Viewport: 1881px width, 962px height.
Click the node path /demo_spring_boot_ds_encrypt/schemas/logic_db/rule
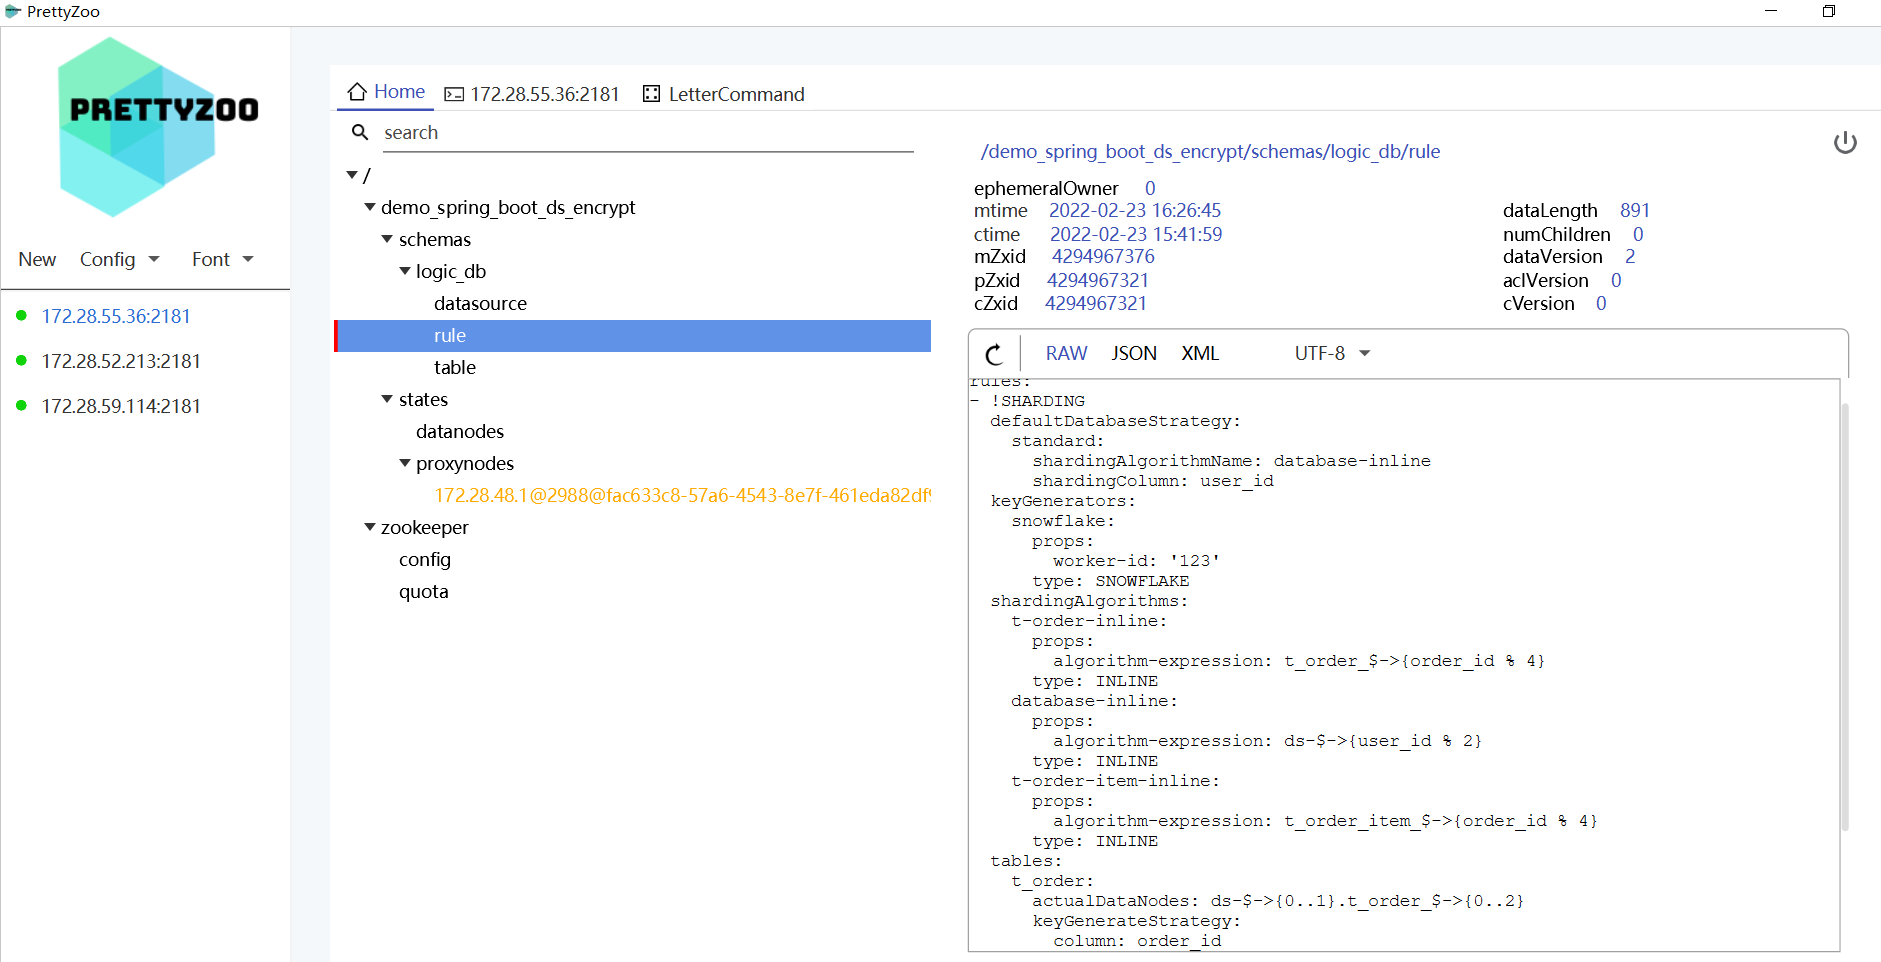(1210, 151)
